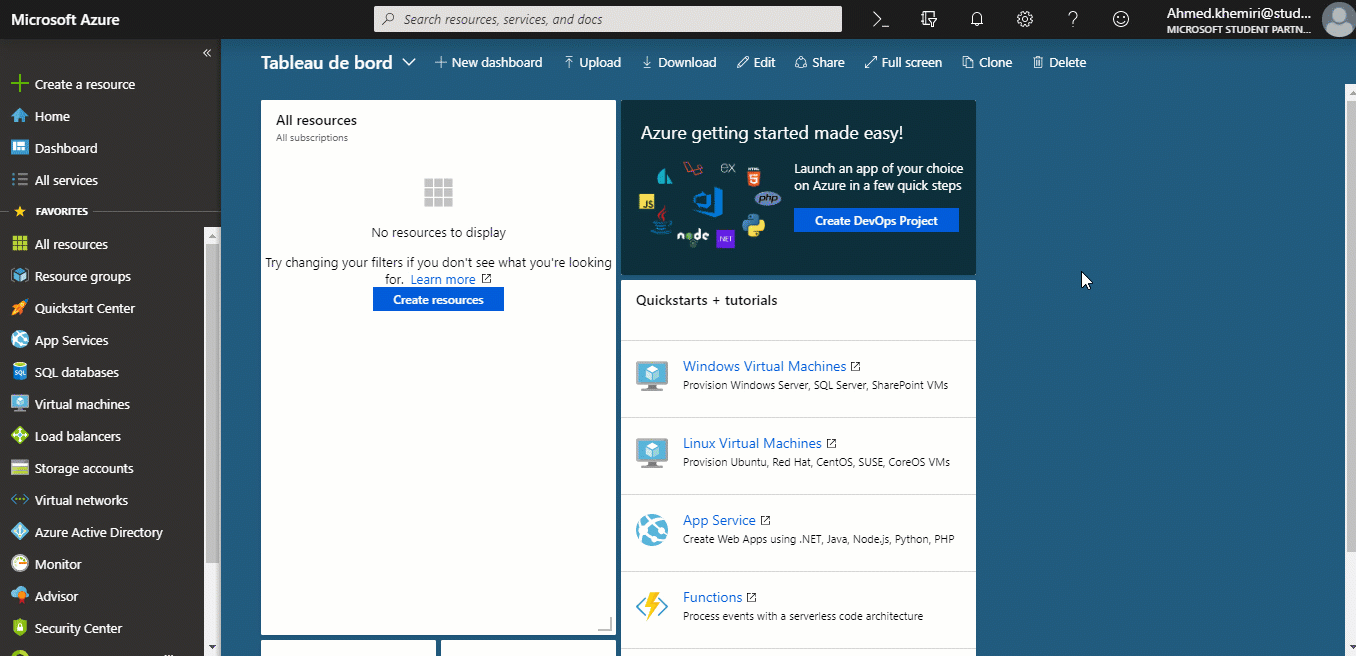Click the All resources tile title
Viewport: 1356px width, 656px height.
coord(316,120)
